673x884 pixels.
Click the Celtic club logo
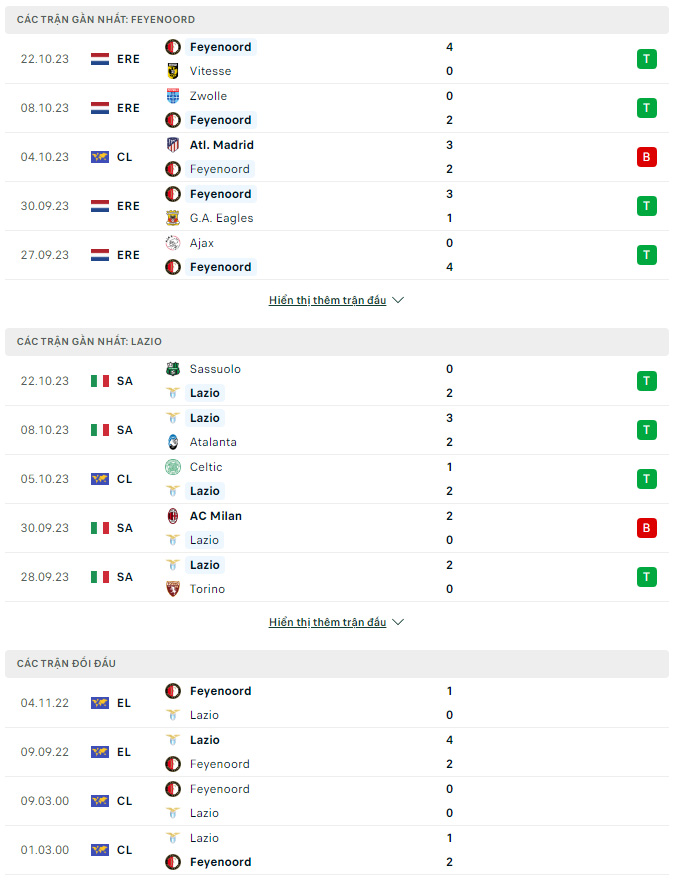(173, 467)
